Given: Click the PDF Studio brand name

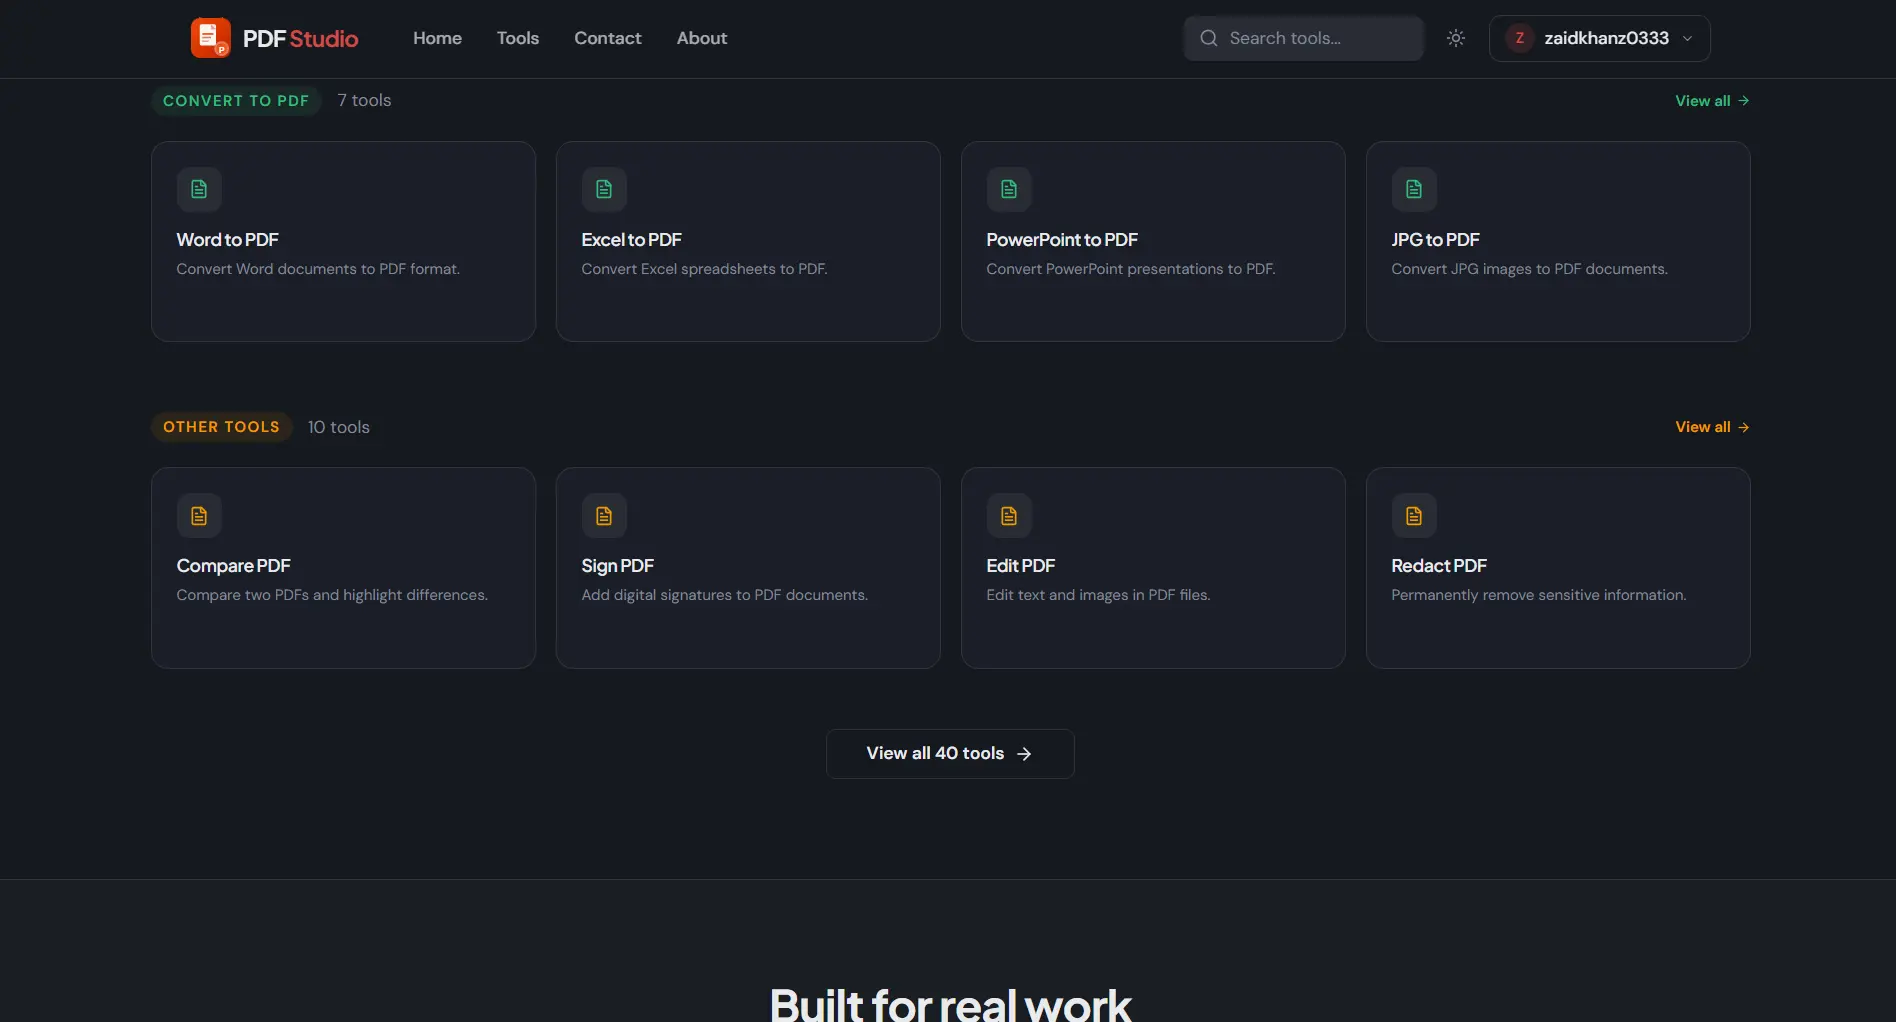Looking at the screenshot, I should click(300, 39).
